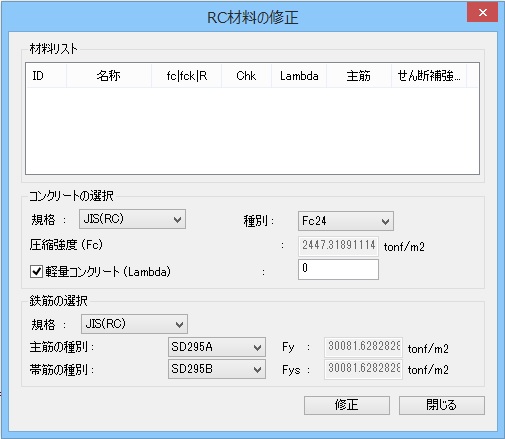Select the 主筋 column header
This screenshot has width=505, height=439.
[359, 76]
